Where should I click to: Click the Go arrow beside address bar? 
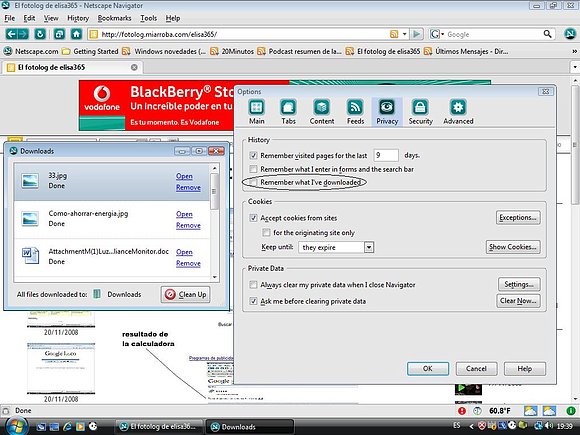tap(416, 34)
